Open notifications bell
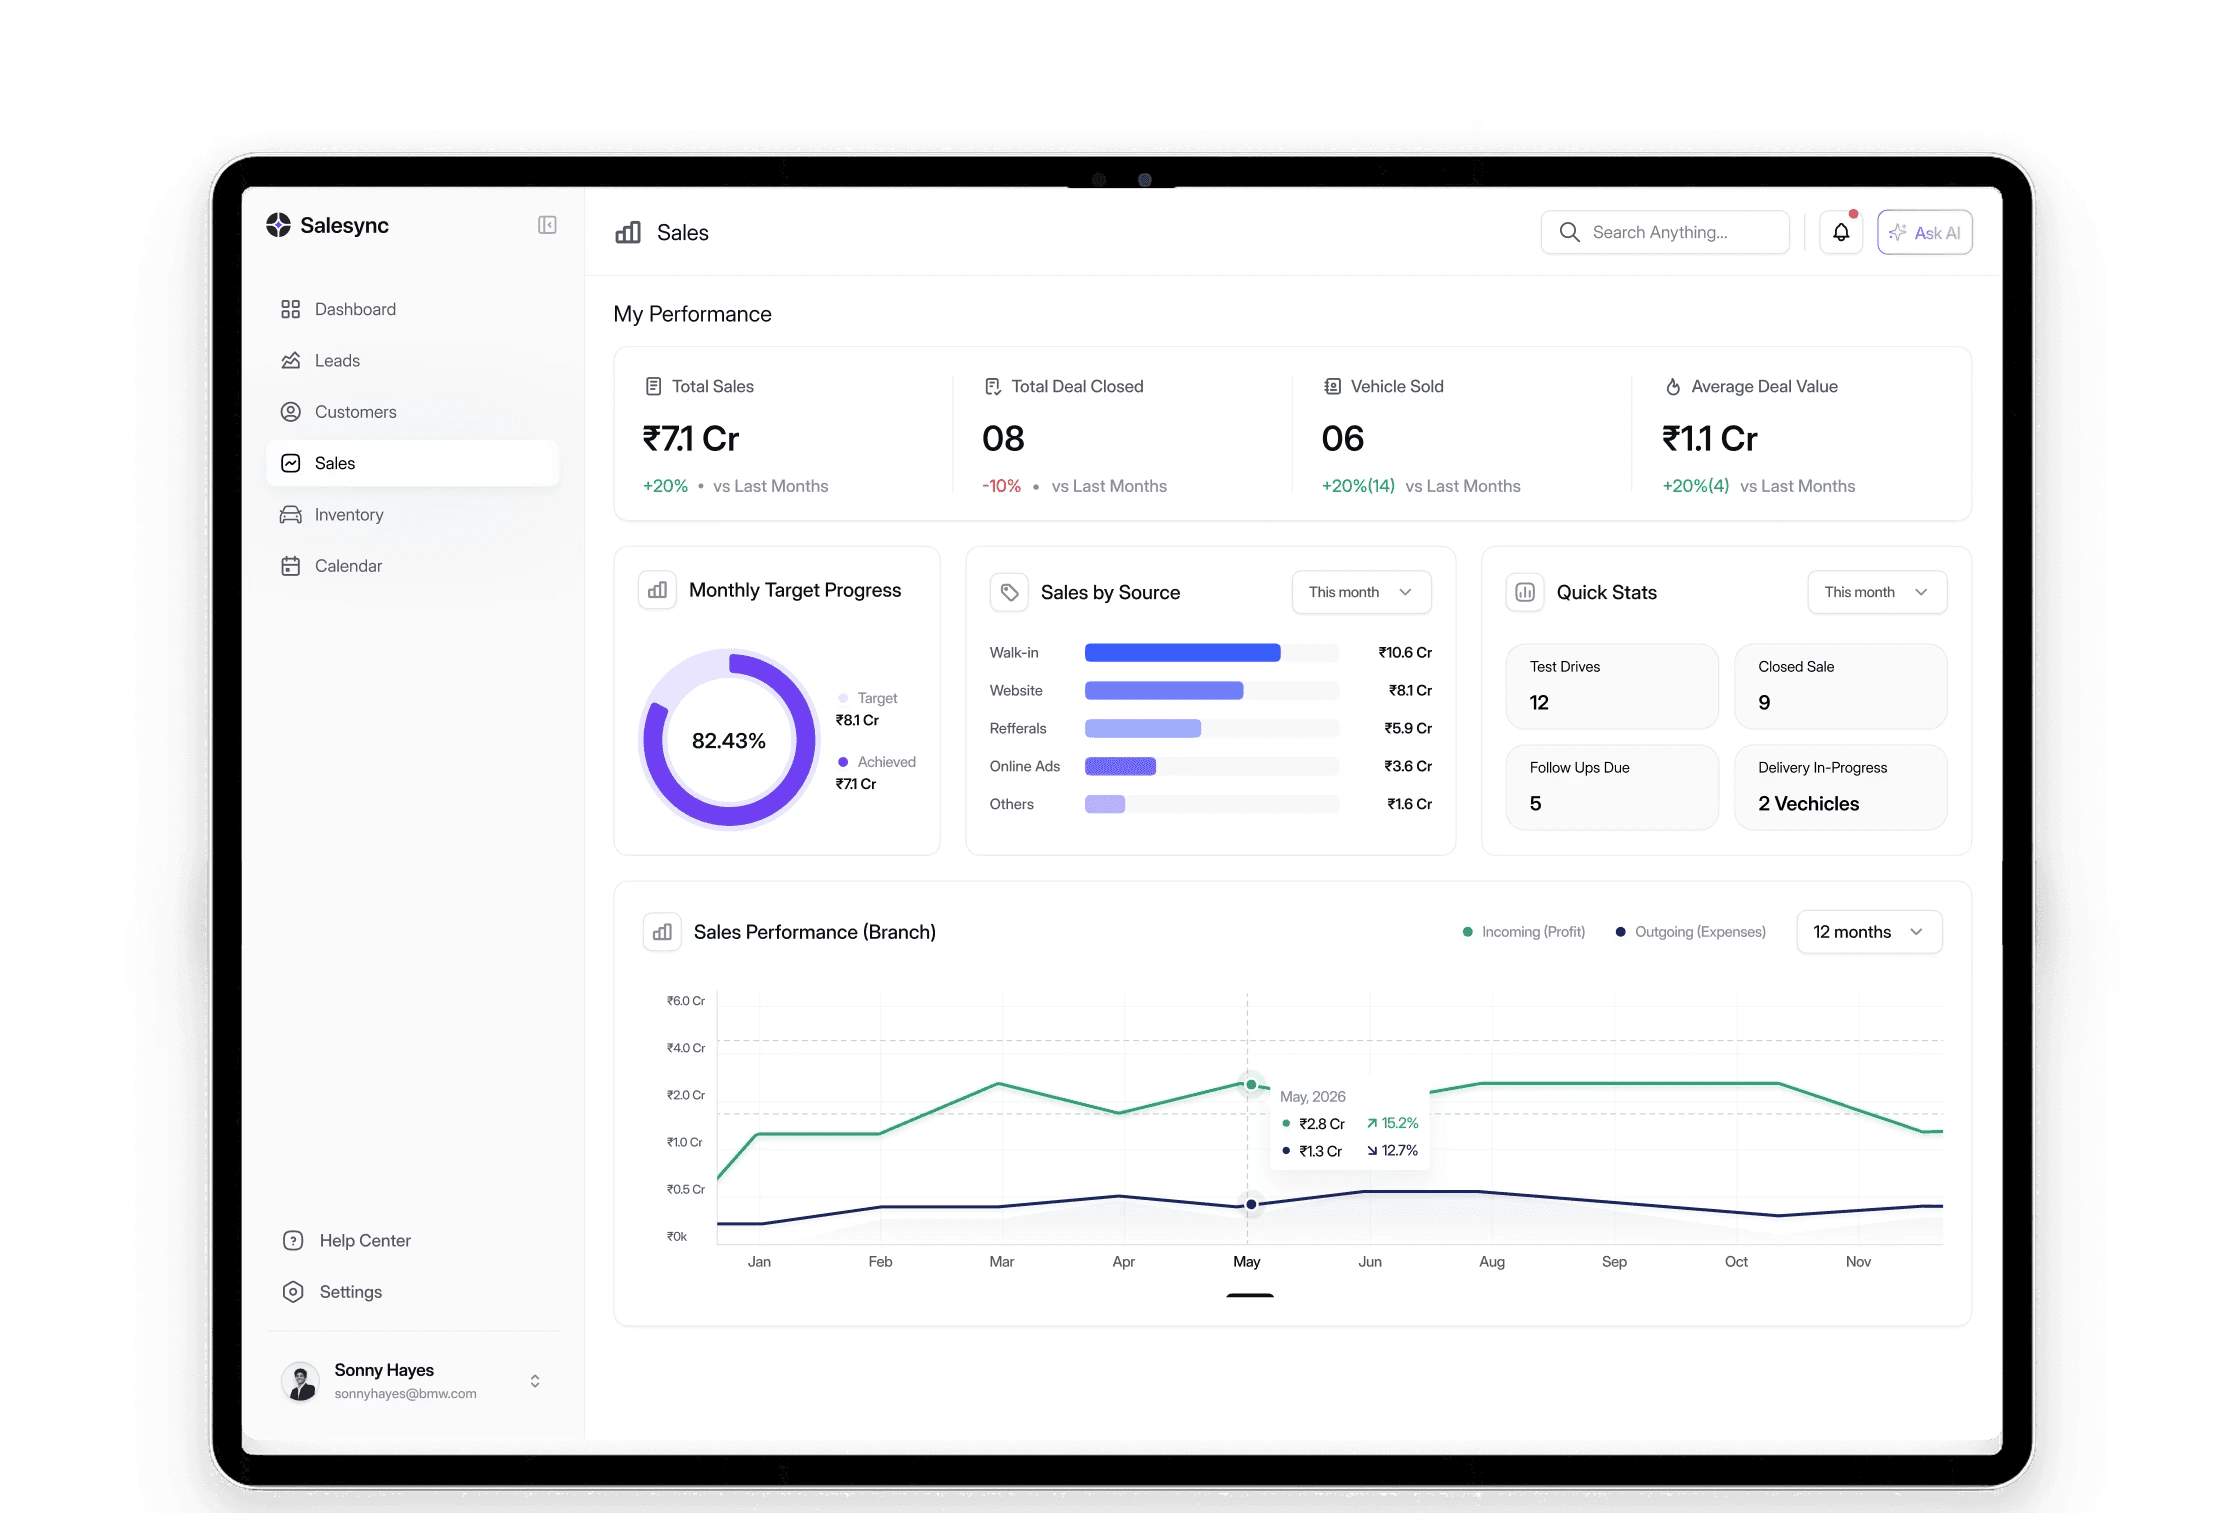Screen dimensions: 2231x1513 (x=1841, y=232)
